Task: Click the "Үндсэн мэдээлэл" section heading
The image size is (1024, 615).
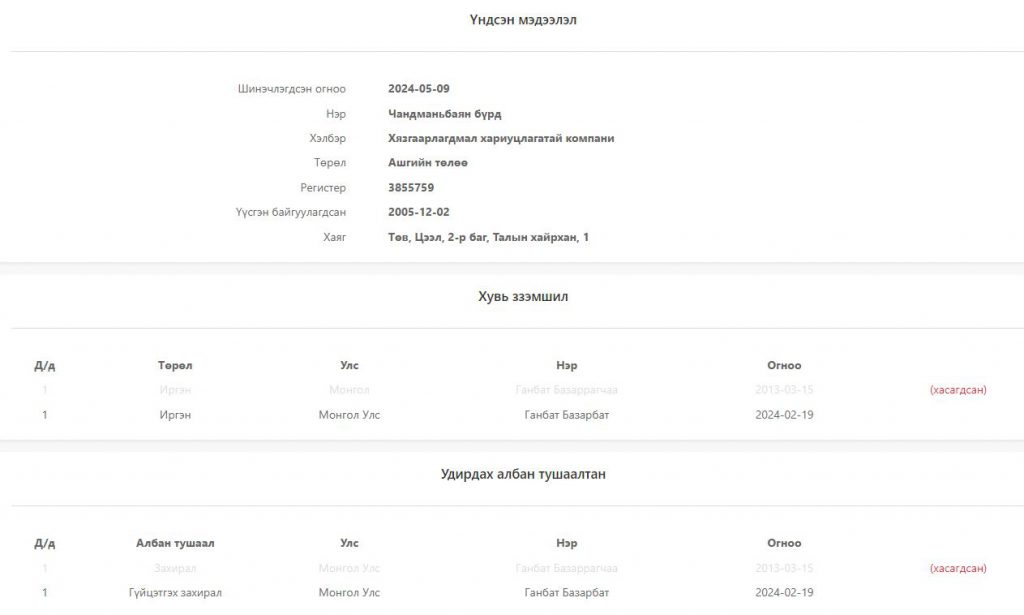Action: (x=522, y=20)
